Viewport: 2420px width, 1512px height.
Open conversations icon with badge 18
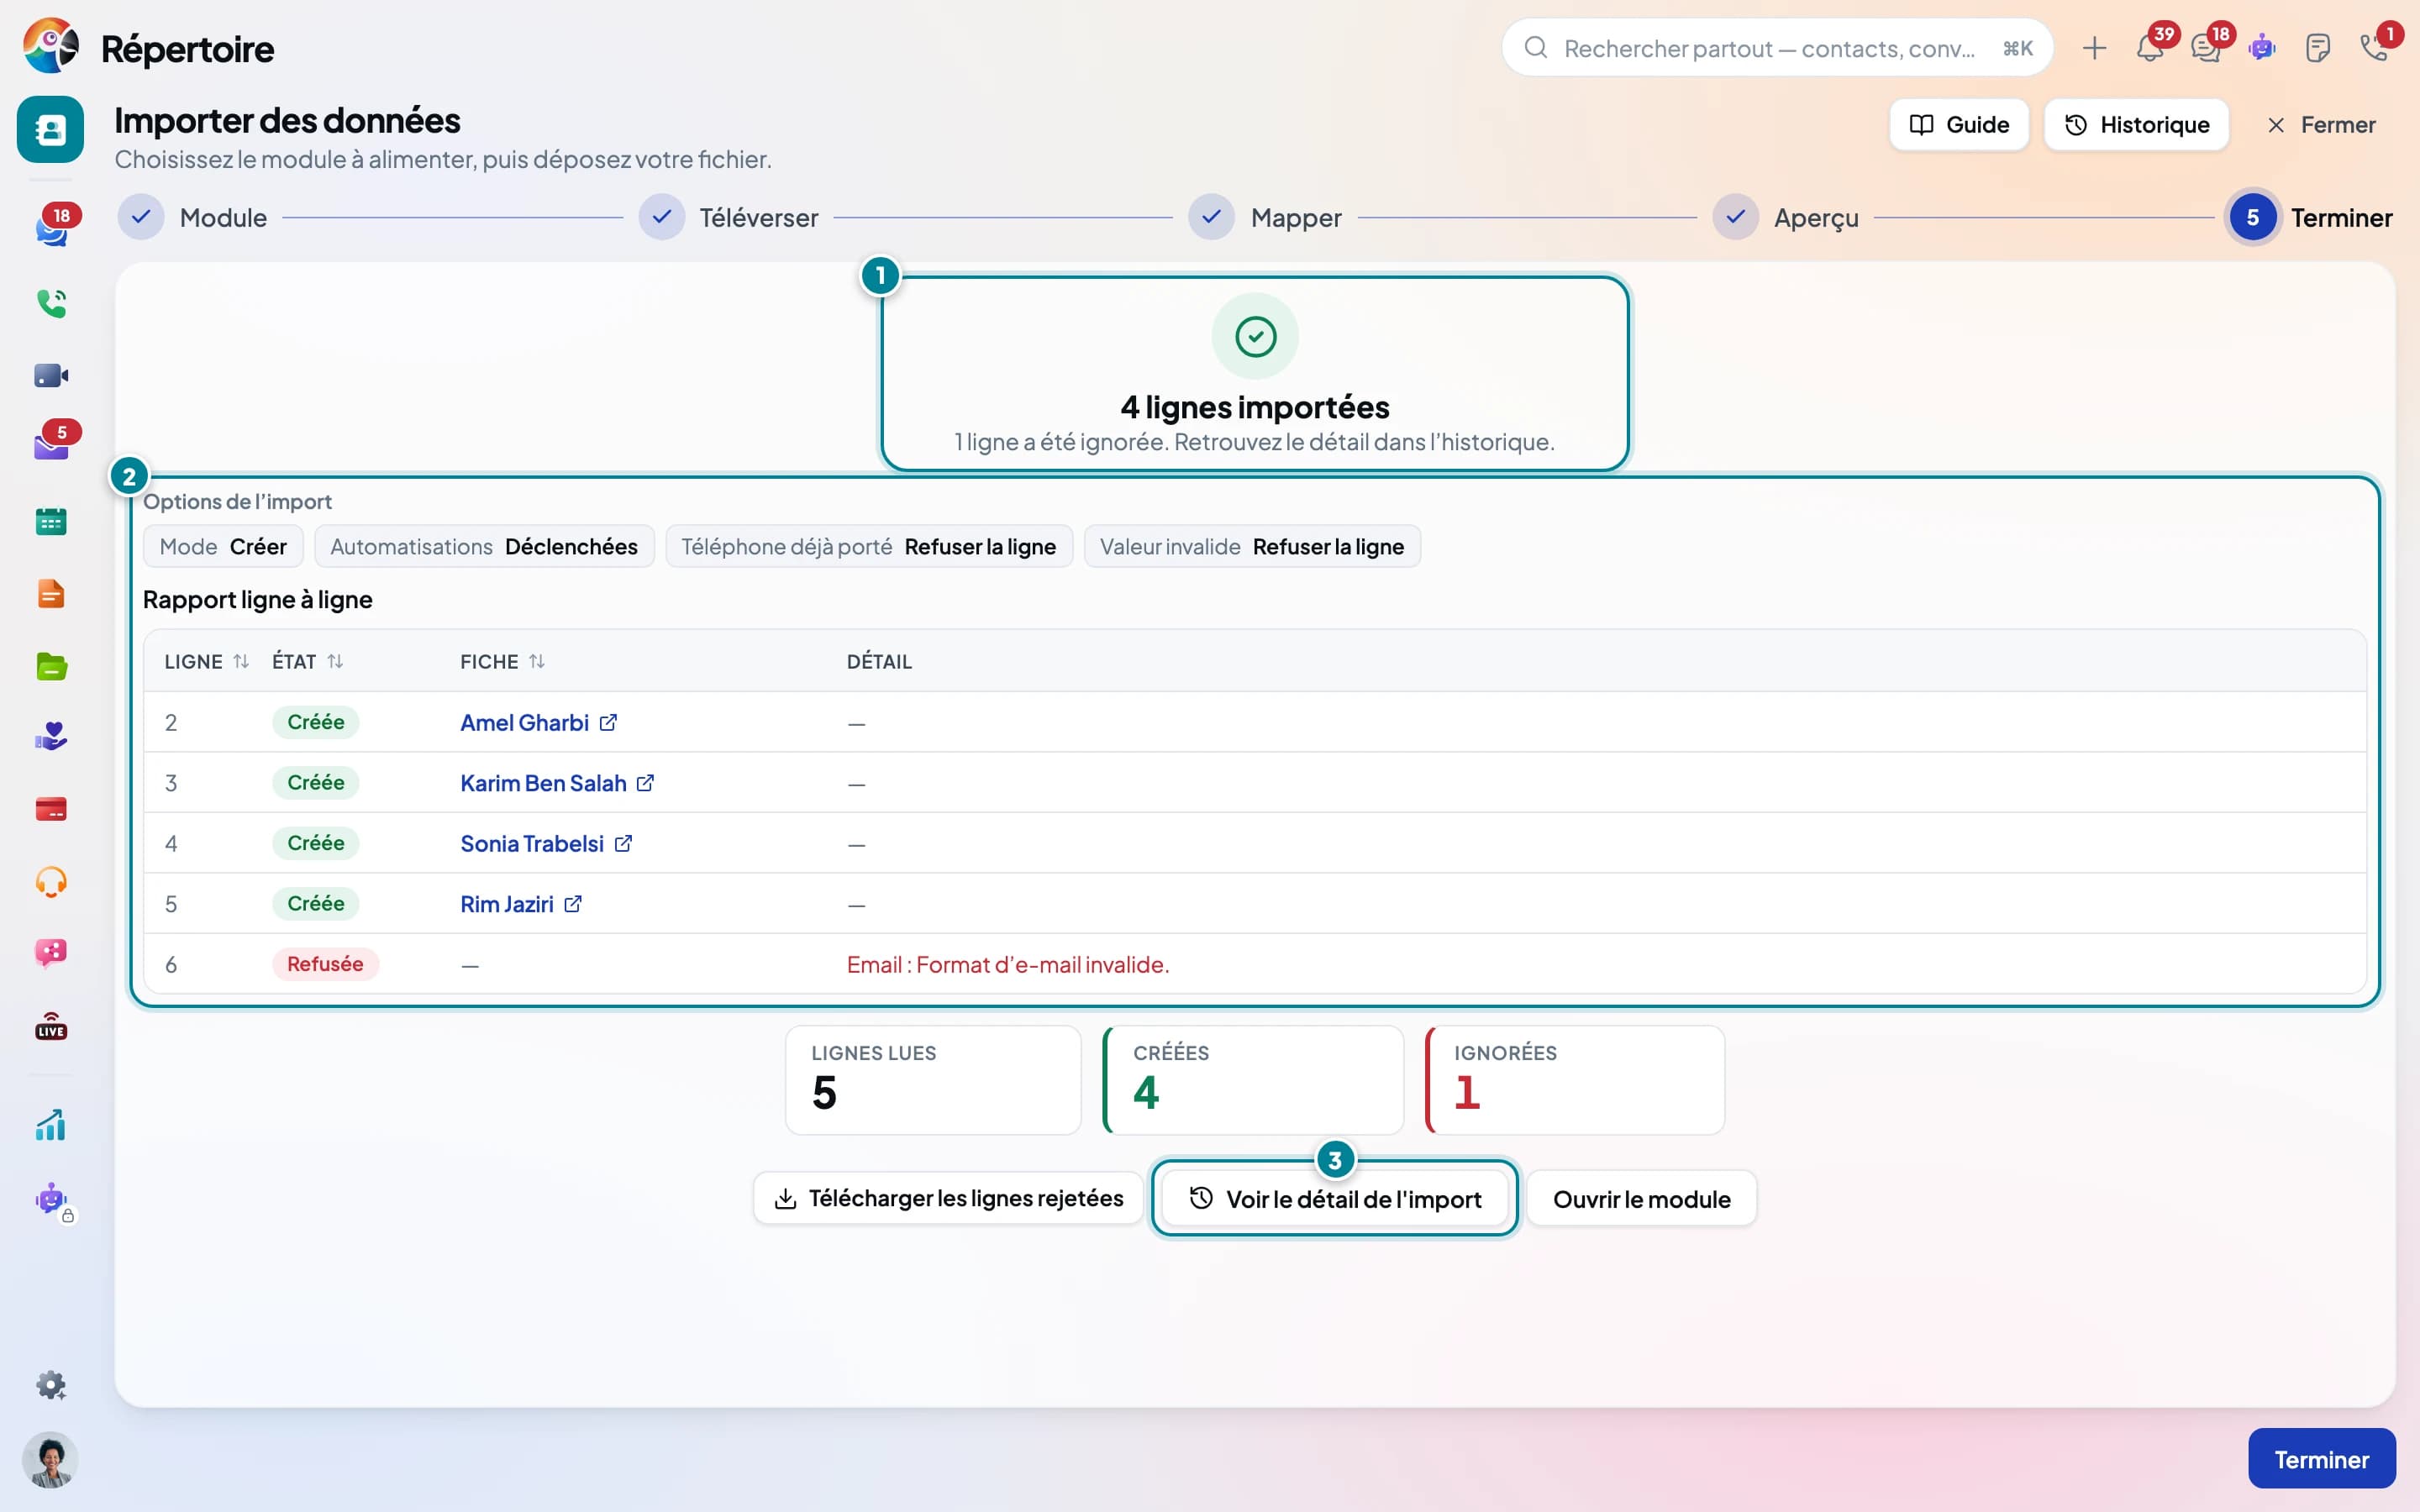2205,47
